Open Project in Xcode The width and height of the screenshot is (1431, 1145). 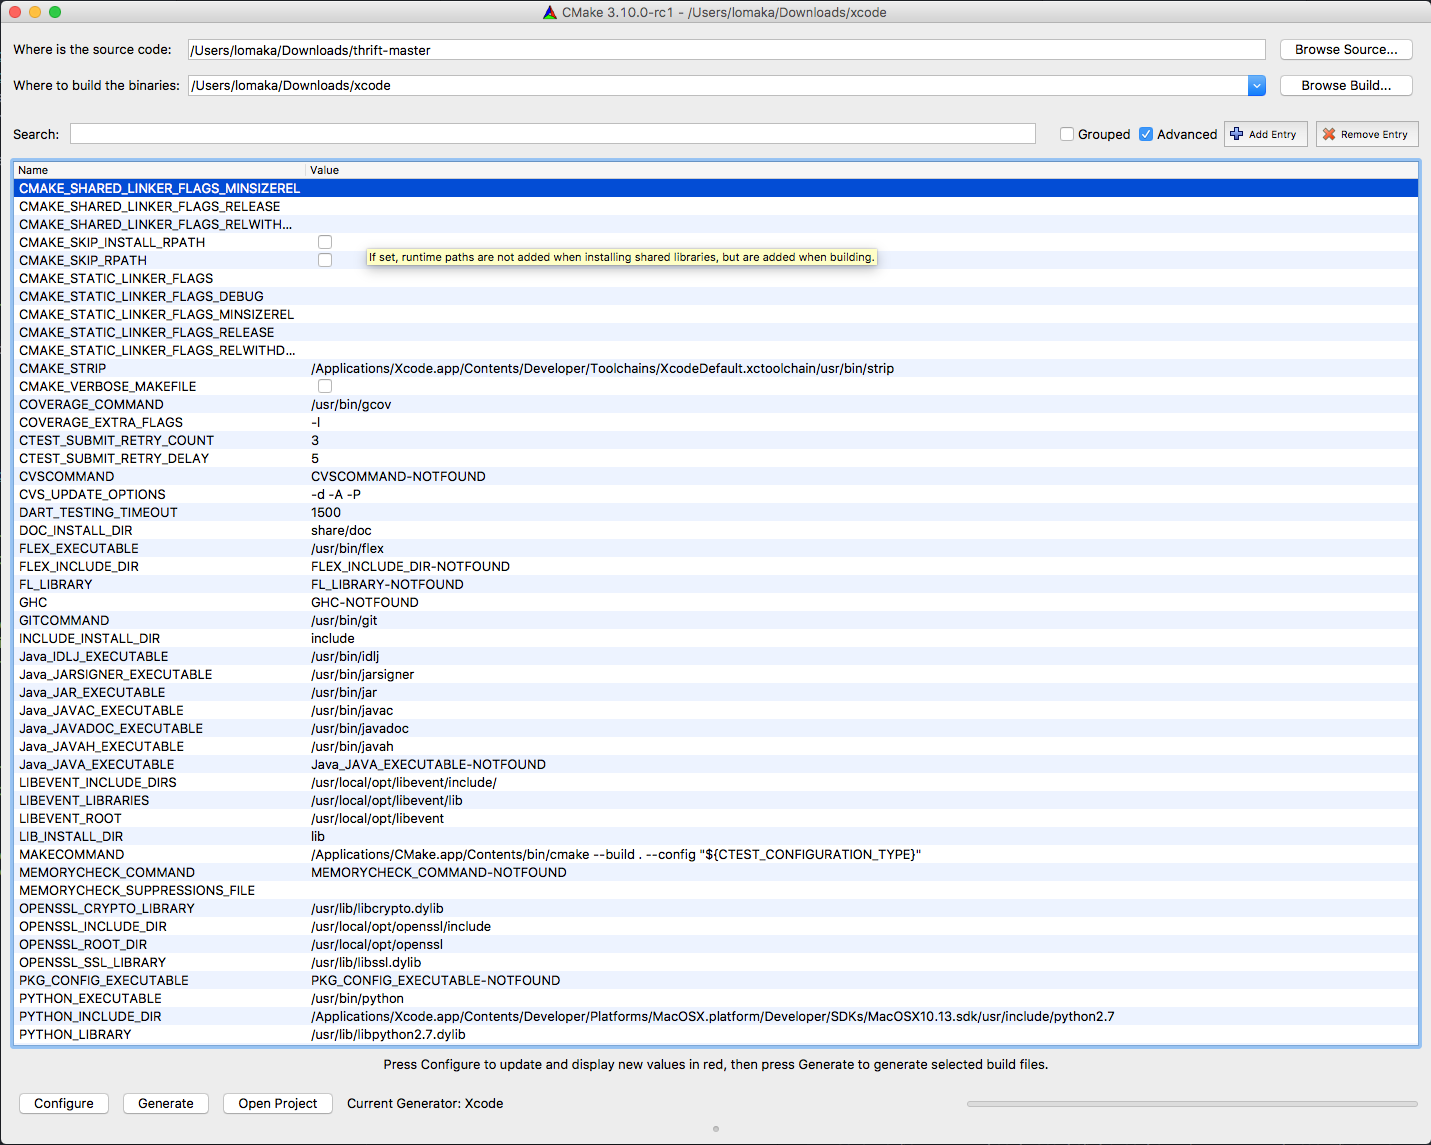tap(278, 1103)
